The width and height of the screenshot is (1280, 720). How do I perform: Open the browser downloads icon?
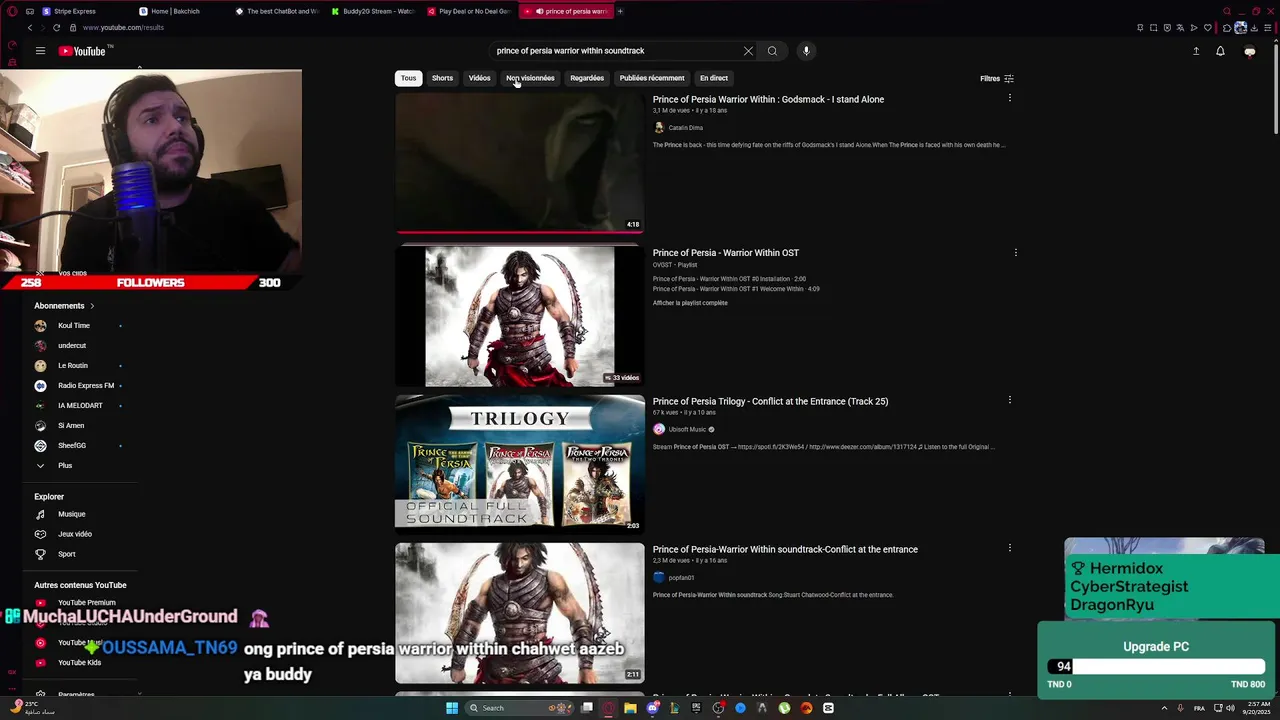coord(1254,28)
